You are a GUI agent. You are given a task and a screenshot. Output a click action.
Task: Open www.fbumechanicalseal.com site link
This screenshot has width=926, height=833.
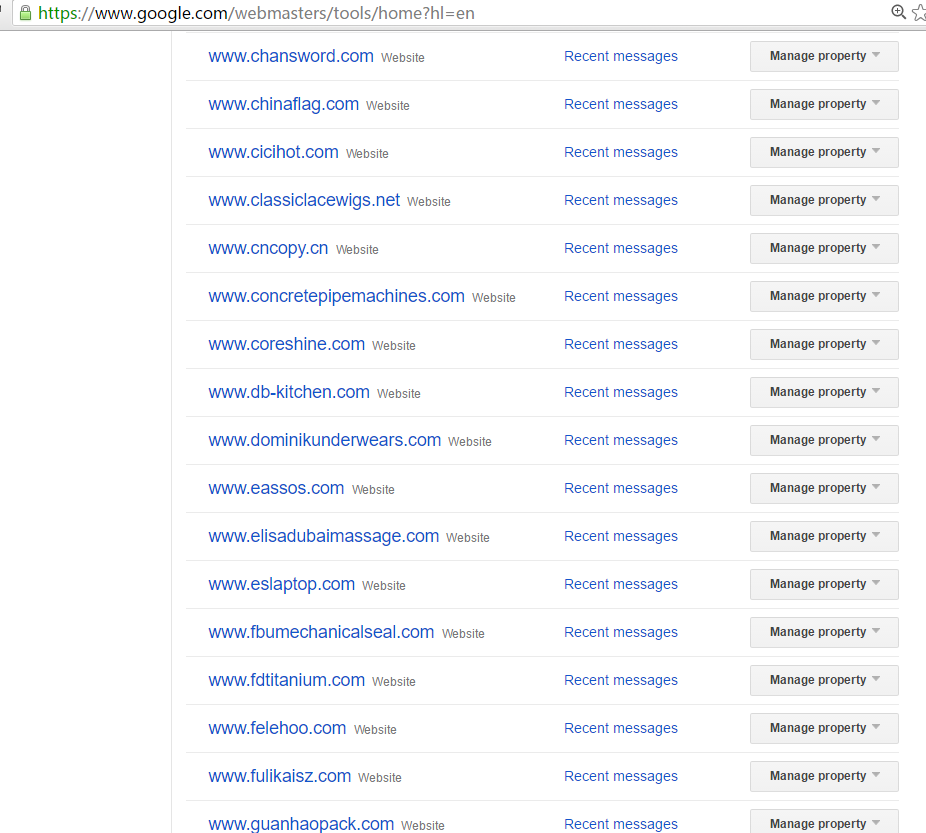[x=321, y=632]
